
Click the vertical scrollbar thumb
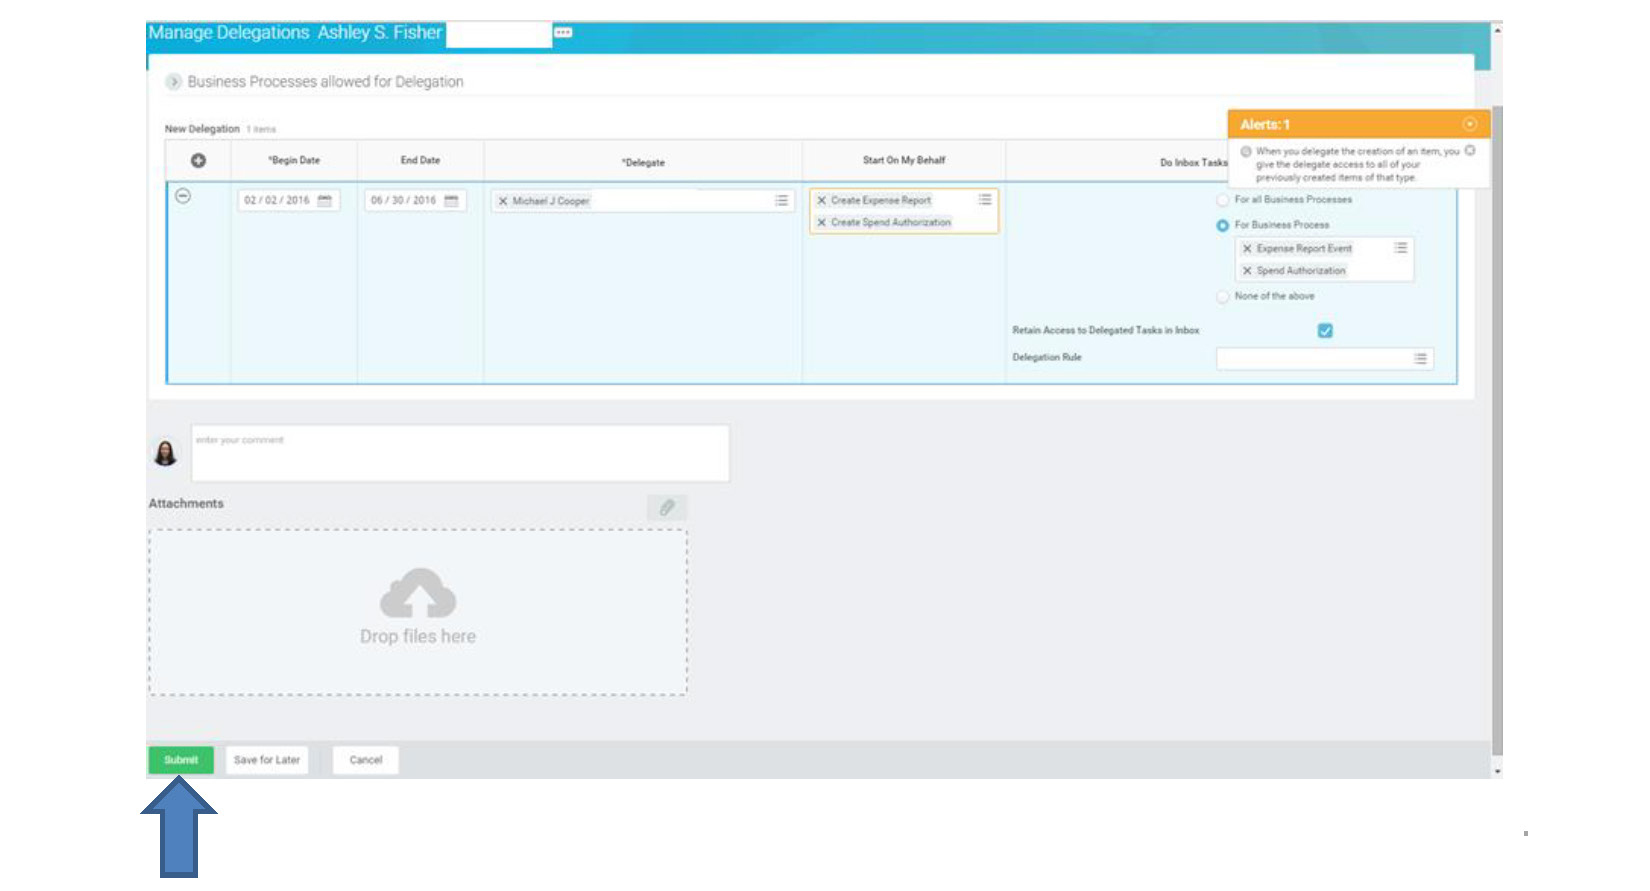tap(1497, 430)
